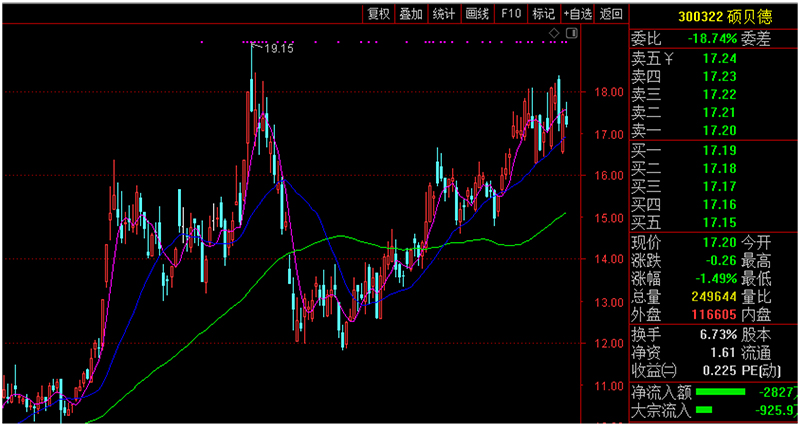This screenshot has width=800, height=427.
Task: Select the 买一 price 17.19
Action: (718, 149)
